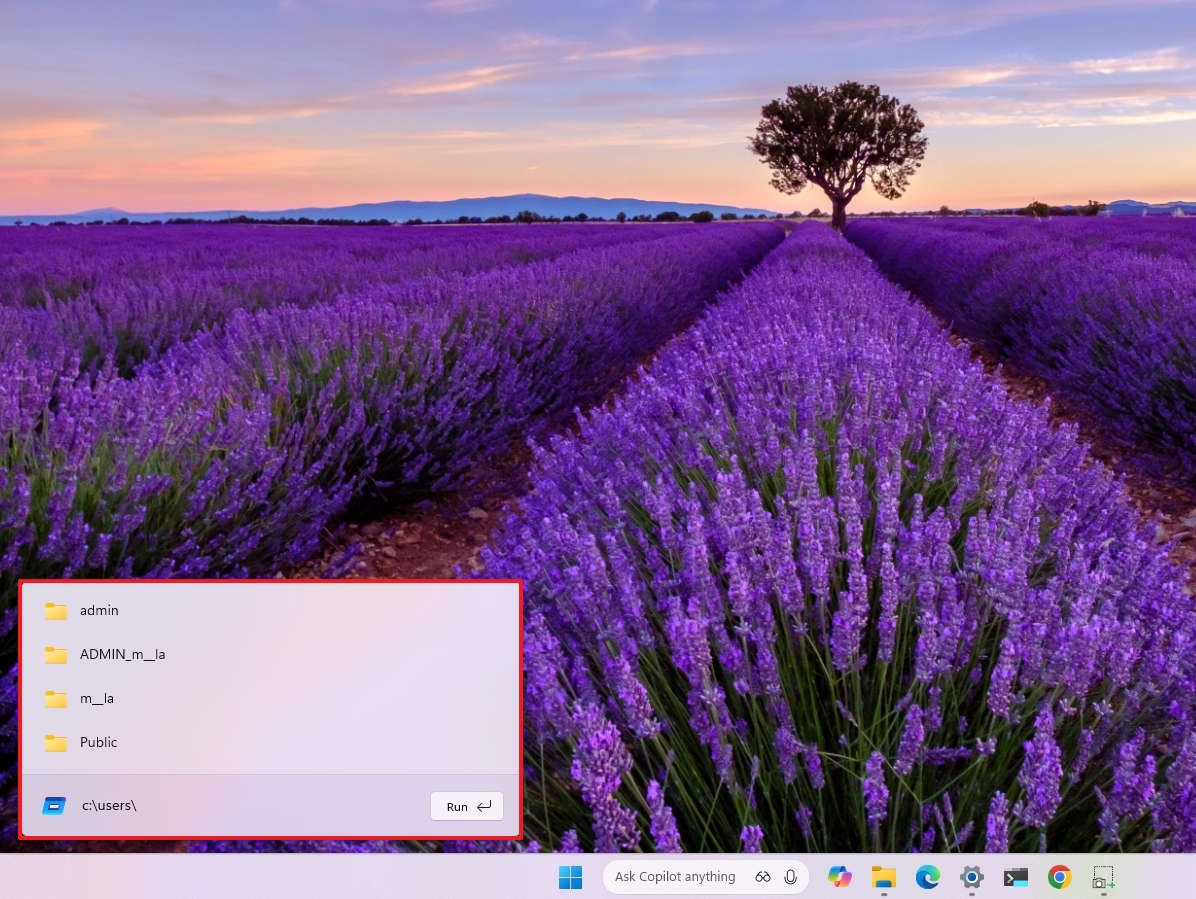Open the Start menu
The height and width of the screenshot is (899, 1196).
(x=571, y=877)
